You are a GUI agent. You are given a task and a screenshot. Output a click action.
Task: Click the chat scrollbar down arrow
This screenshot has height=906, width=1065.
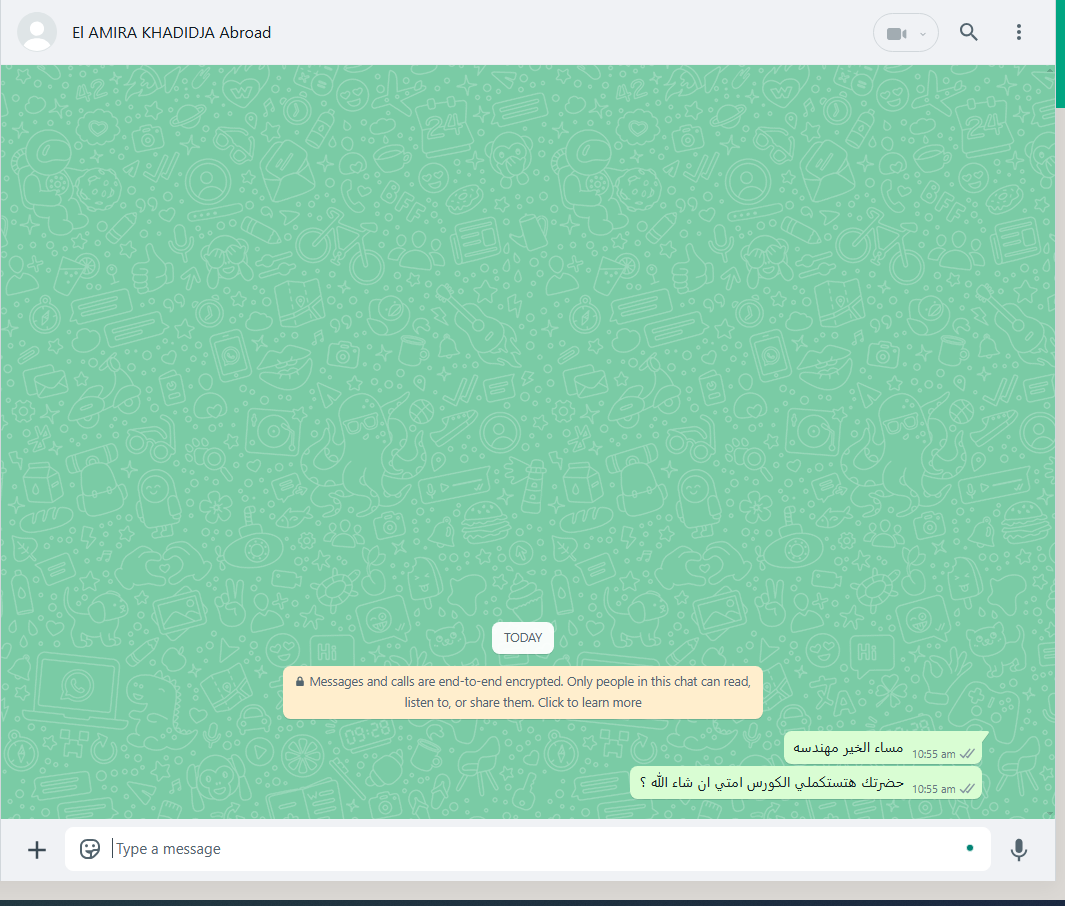pos(1051,813)
